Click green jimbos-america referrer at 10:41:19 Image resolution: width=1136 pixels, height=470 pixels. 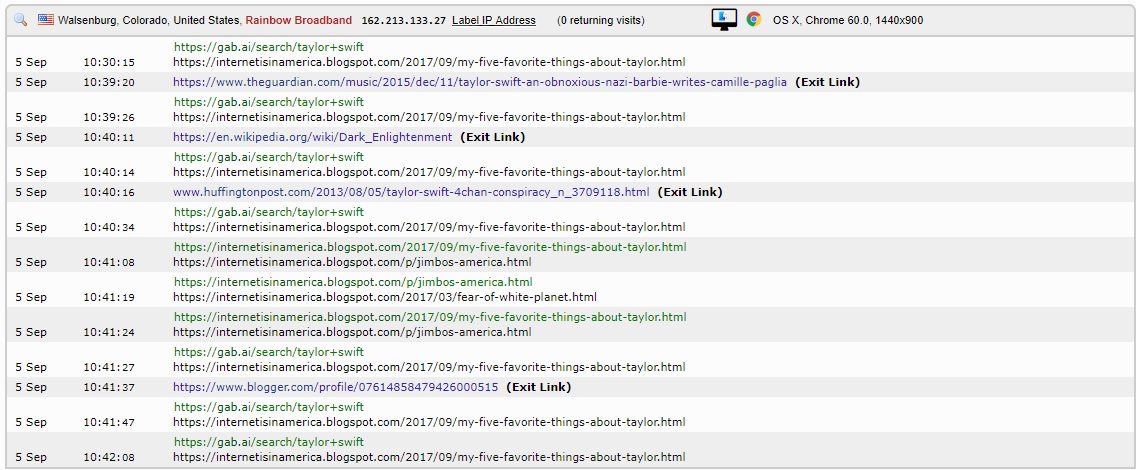click(353, 282)
